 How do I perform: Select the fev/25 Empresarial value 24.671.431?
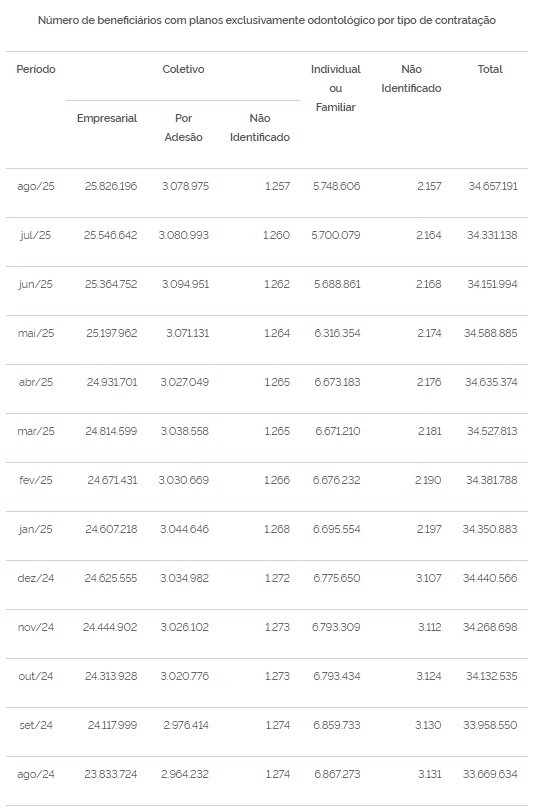coord(112,480)
